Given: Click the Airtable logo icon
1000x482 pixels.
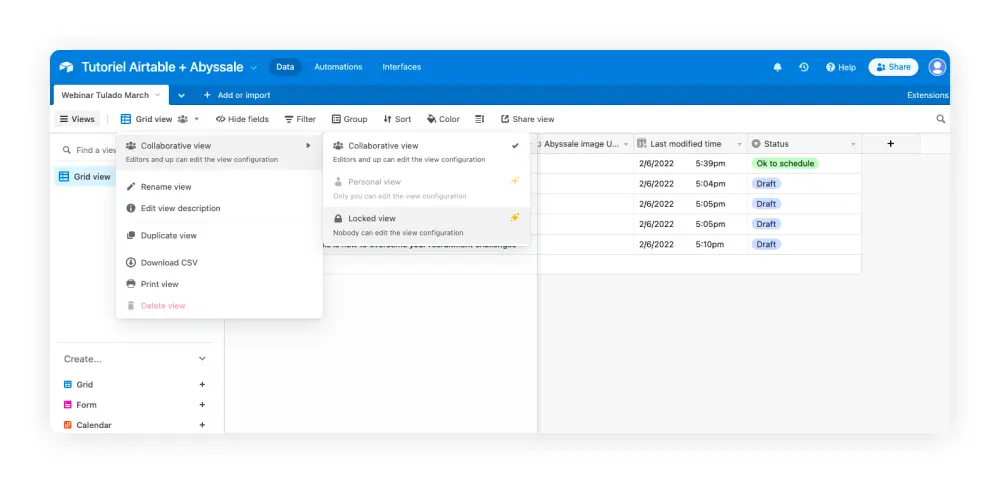Looking at the screenshot, I should [66, 67].
